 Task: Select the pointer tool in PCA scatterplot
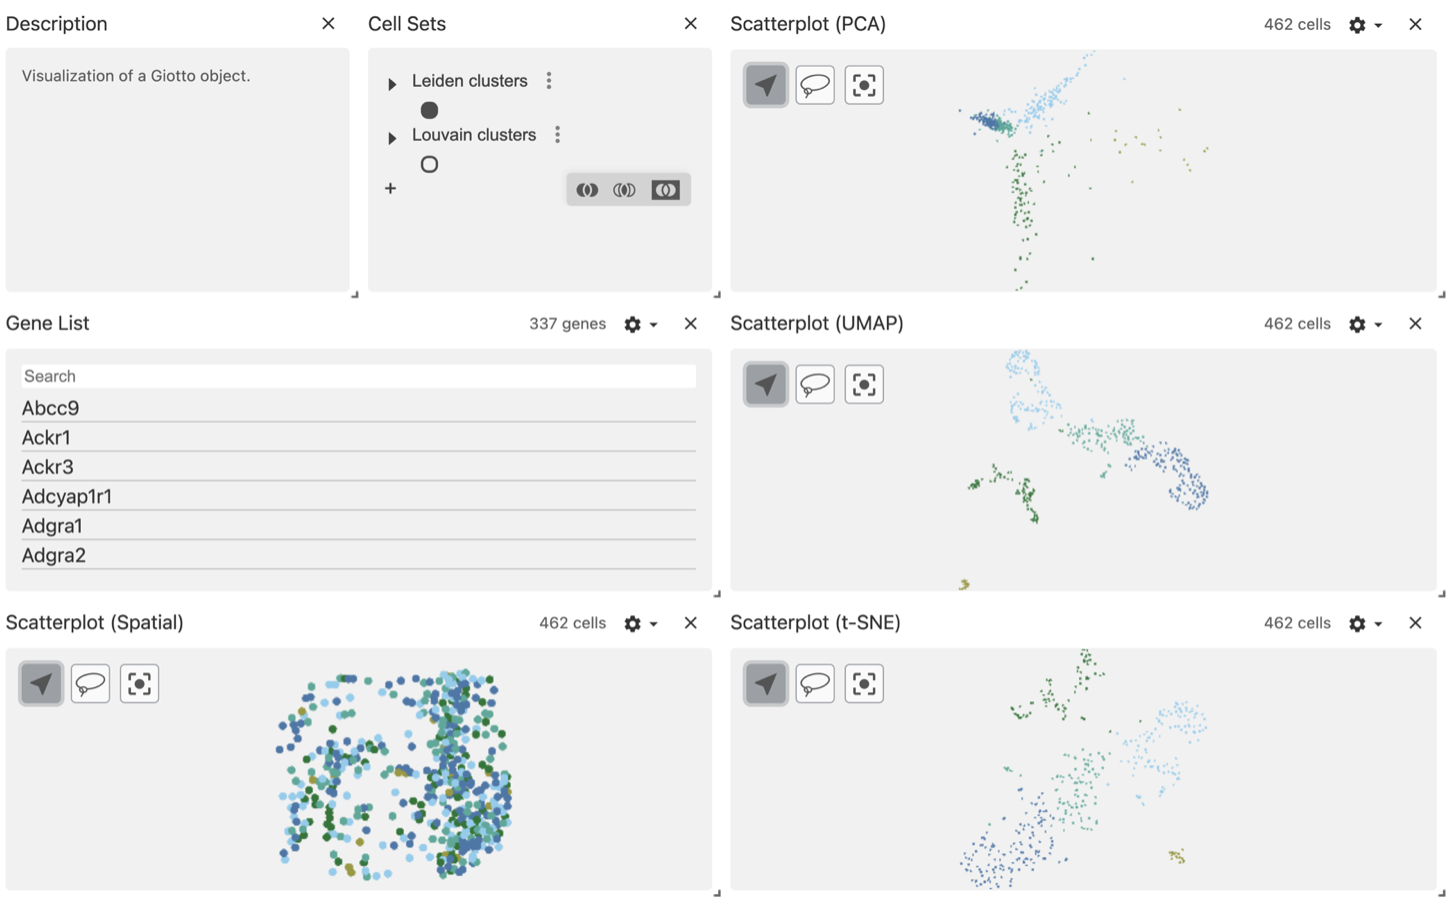(766, 85)
